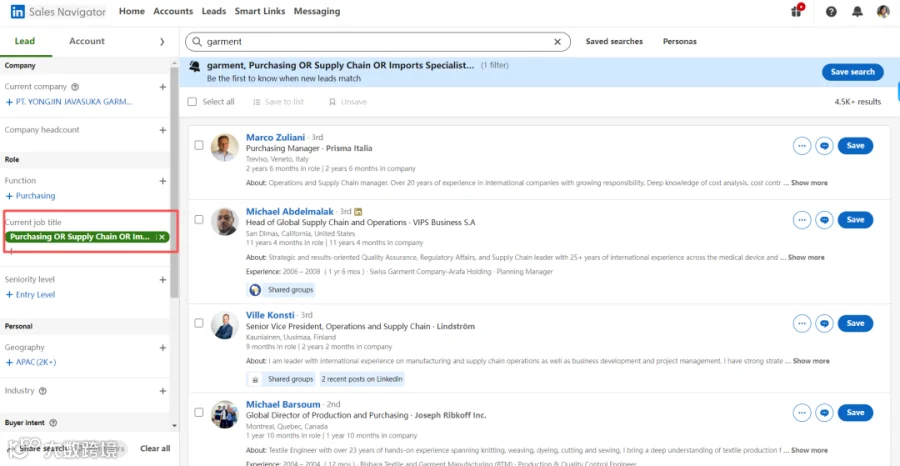This screenshot has width=900, height=466.
Task: Open the profile avatar menu
Action: click(883, 11)
